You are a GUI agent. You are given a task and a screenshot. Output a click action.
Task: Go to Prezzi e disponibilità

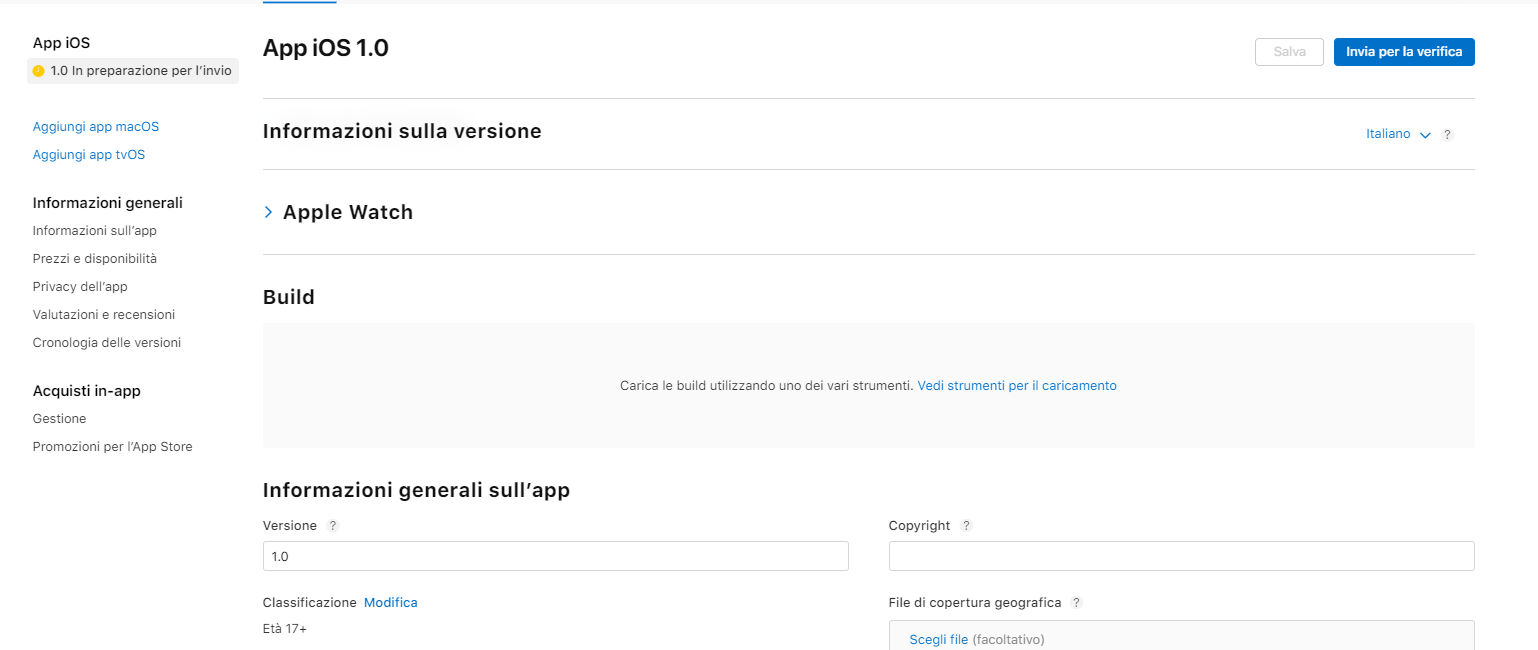tap(94, 259)
